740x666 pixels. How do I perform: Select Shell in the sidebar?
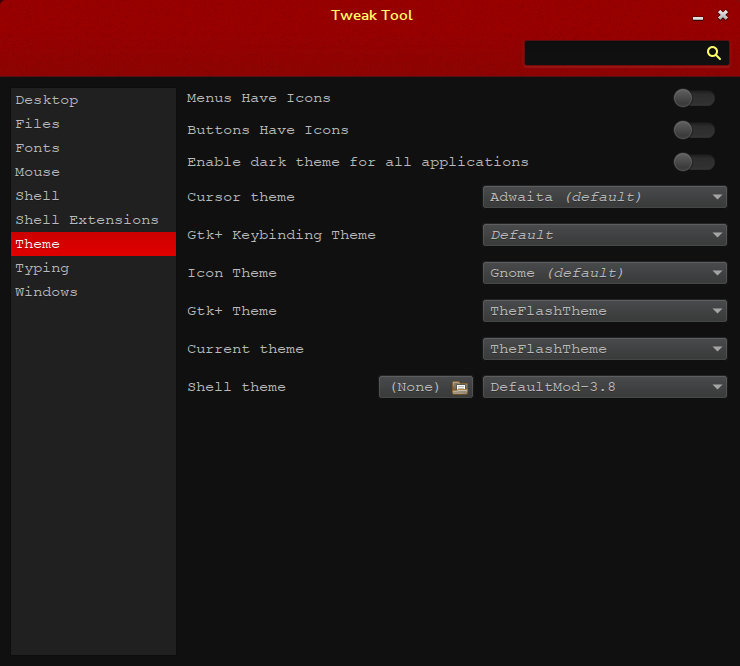click(93, 196)
